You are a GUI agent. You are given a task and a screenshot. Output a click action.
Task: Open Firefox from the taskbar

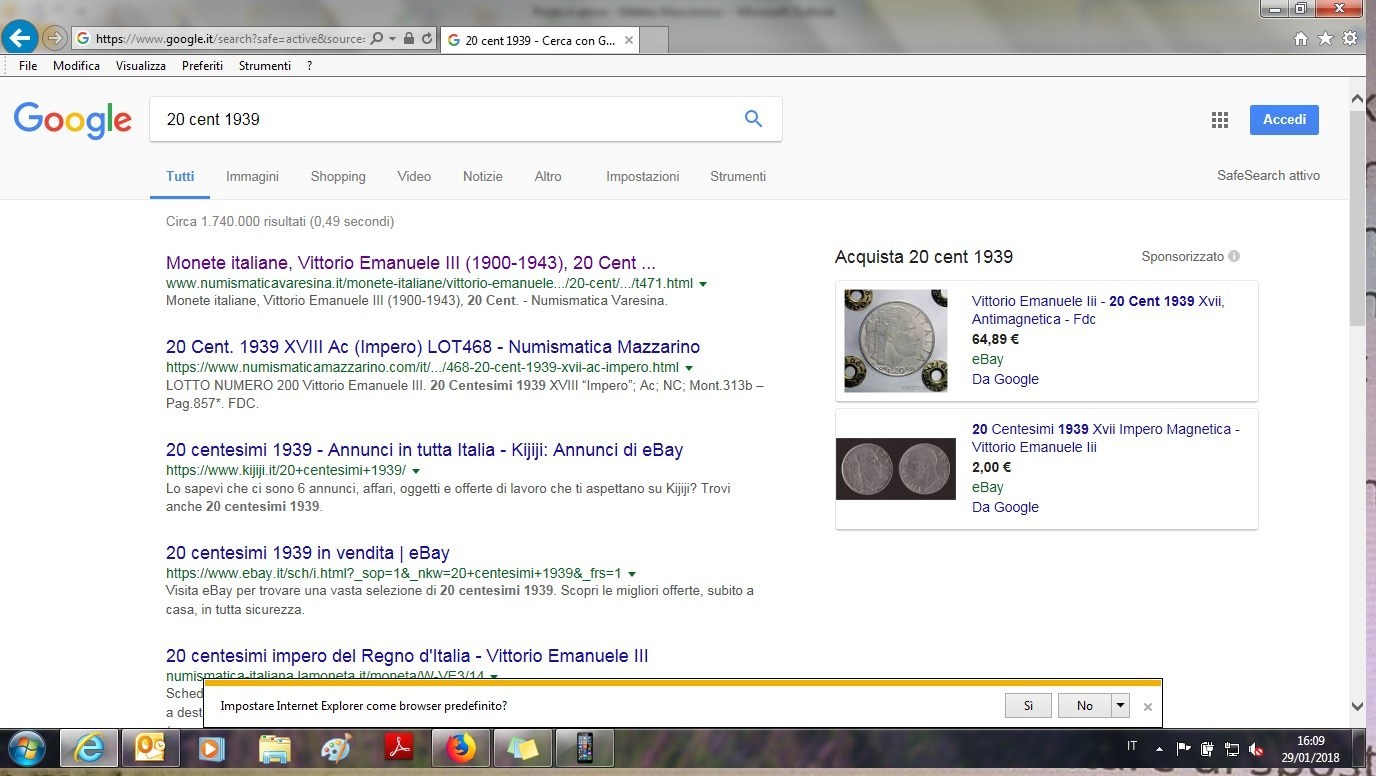coord(461,748)
